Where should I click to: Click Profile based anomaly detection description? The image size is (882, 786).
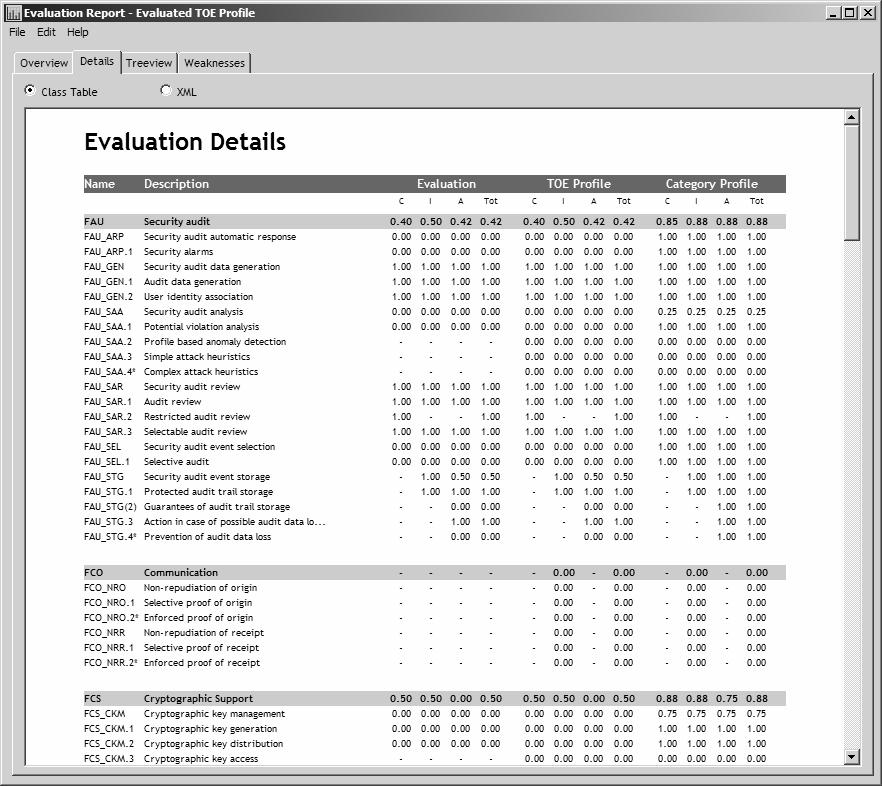[x=215, y=342]
